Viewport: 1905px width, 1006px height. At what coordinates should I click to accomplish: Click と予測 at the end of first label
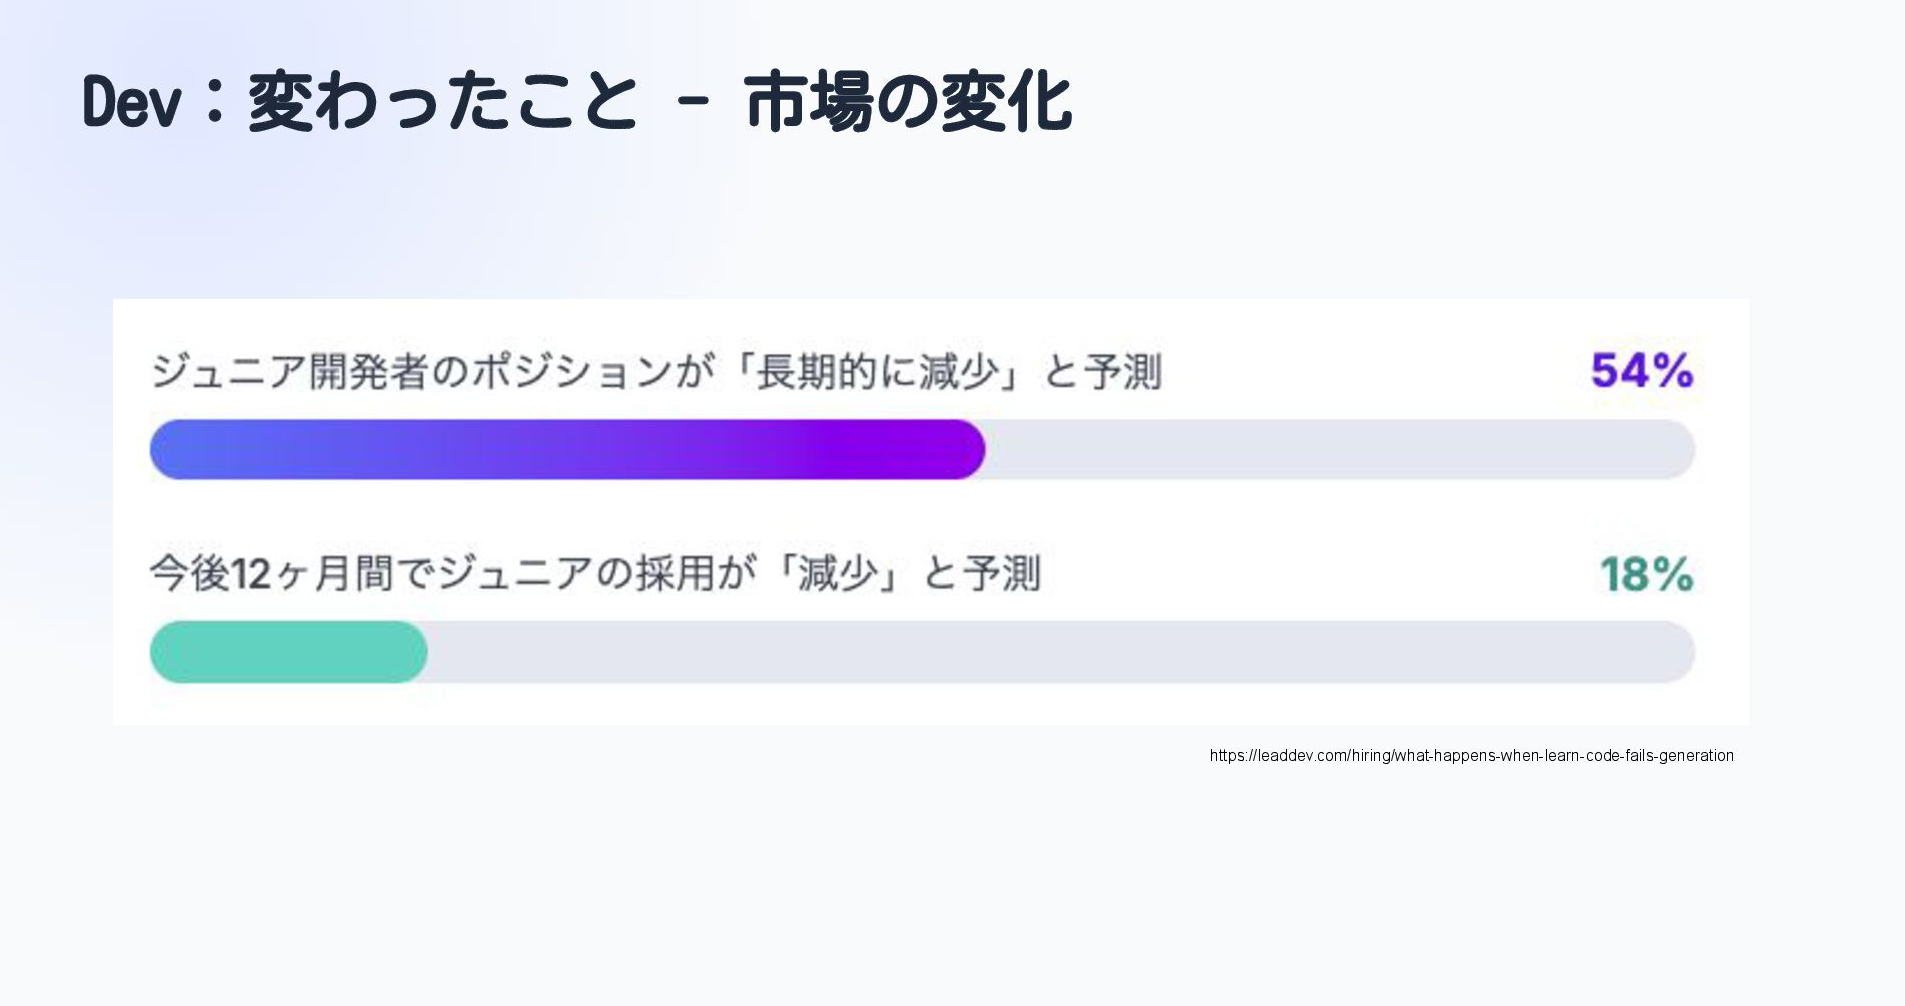(1102, 372)
